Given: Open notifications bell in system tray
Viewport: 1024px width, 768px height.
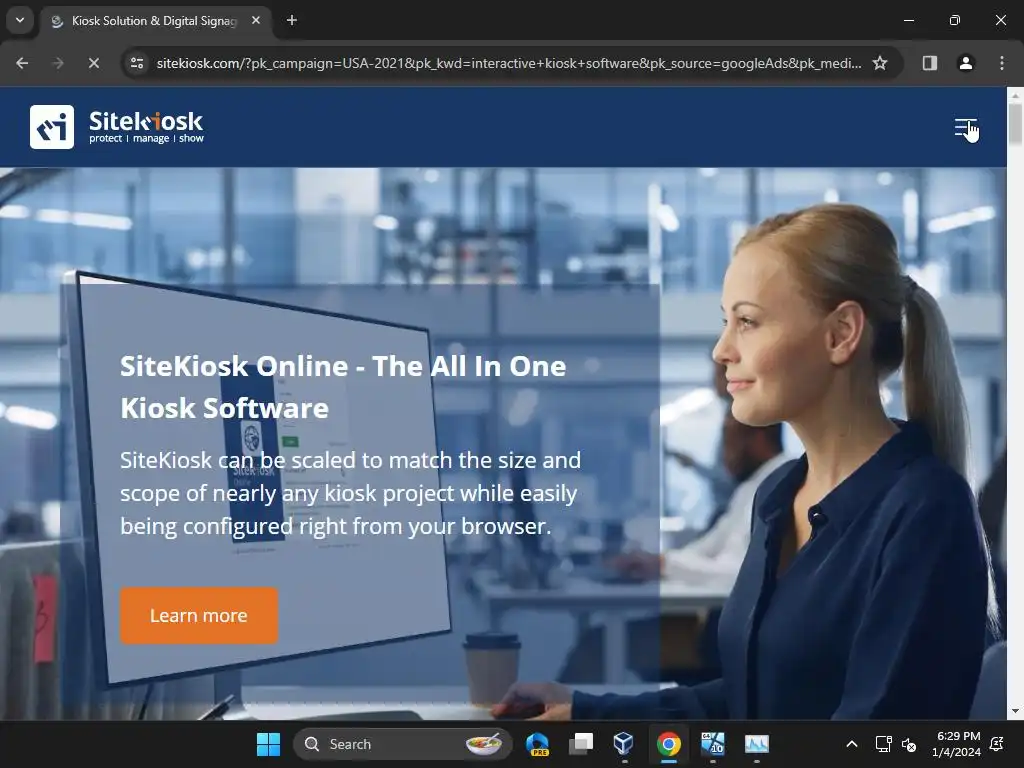Looking at the screenshot, I should tap(998, 744).
